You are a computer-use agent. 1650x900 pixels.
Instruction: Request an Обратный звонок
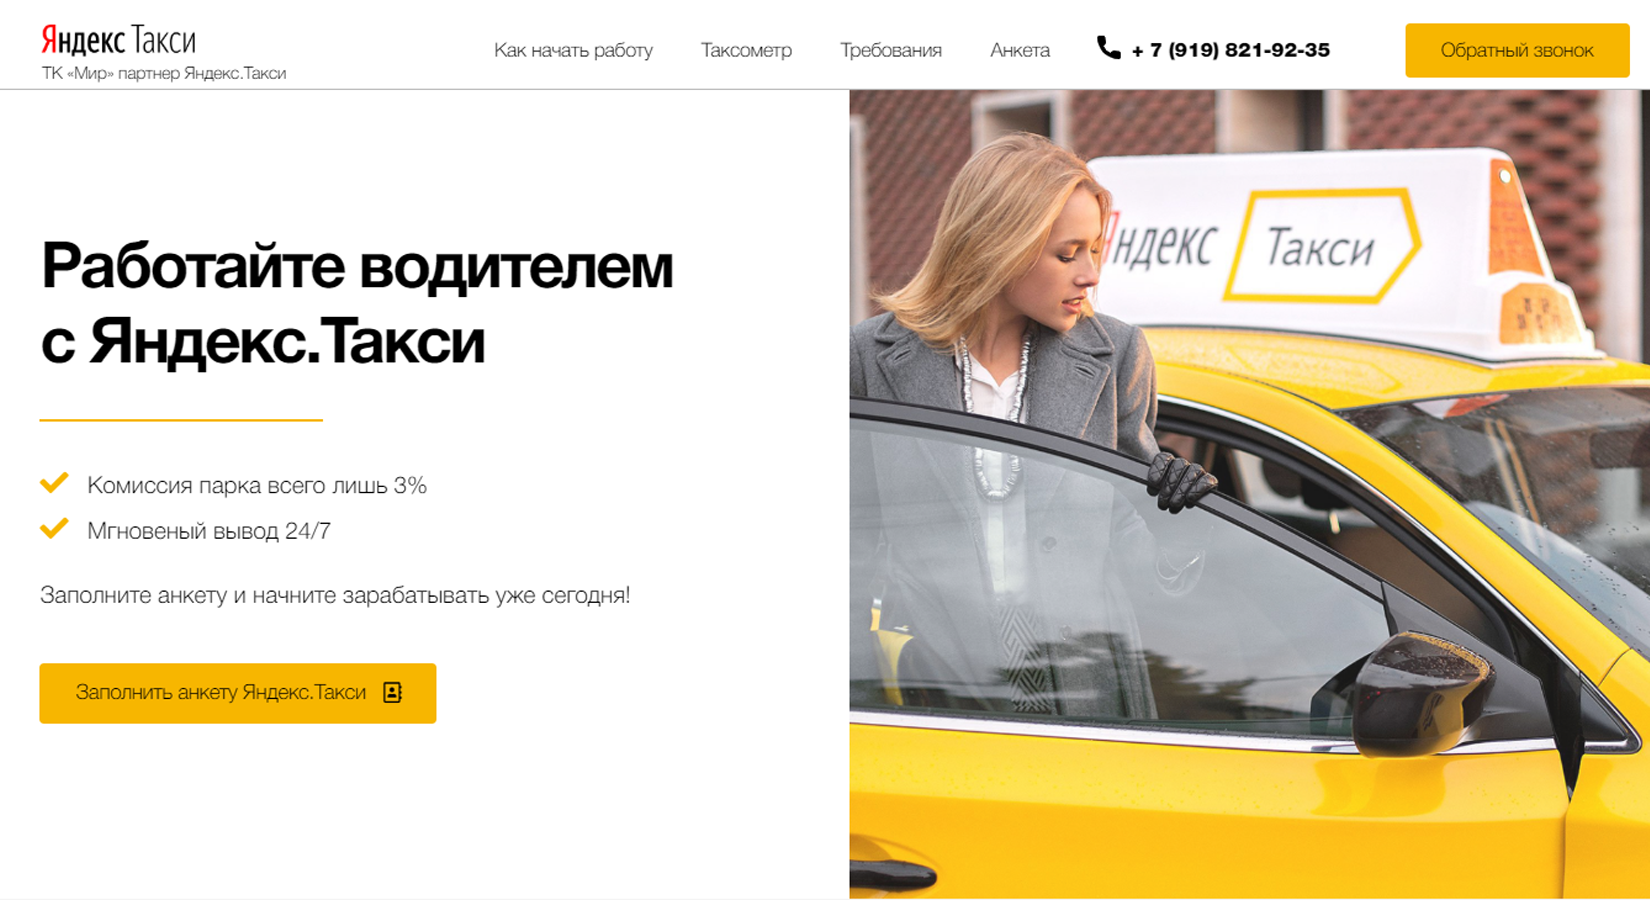[x=1517, y=50]
